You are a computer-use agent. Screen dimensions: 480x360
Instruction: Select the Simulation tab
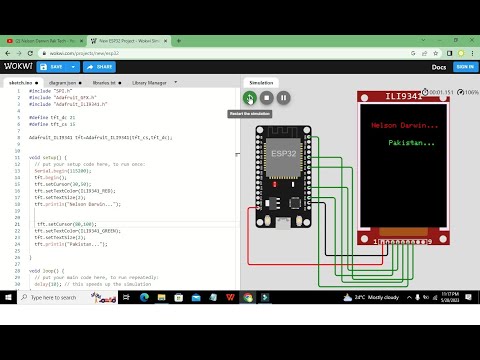[261, 83]
